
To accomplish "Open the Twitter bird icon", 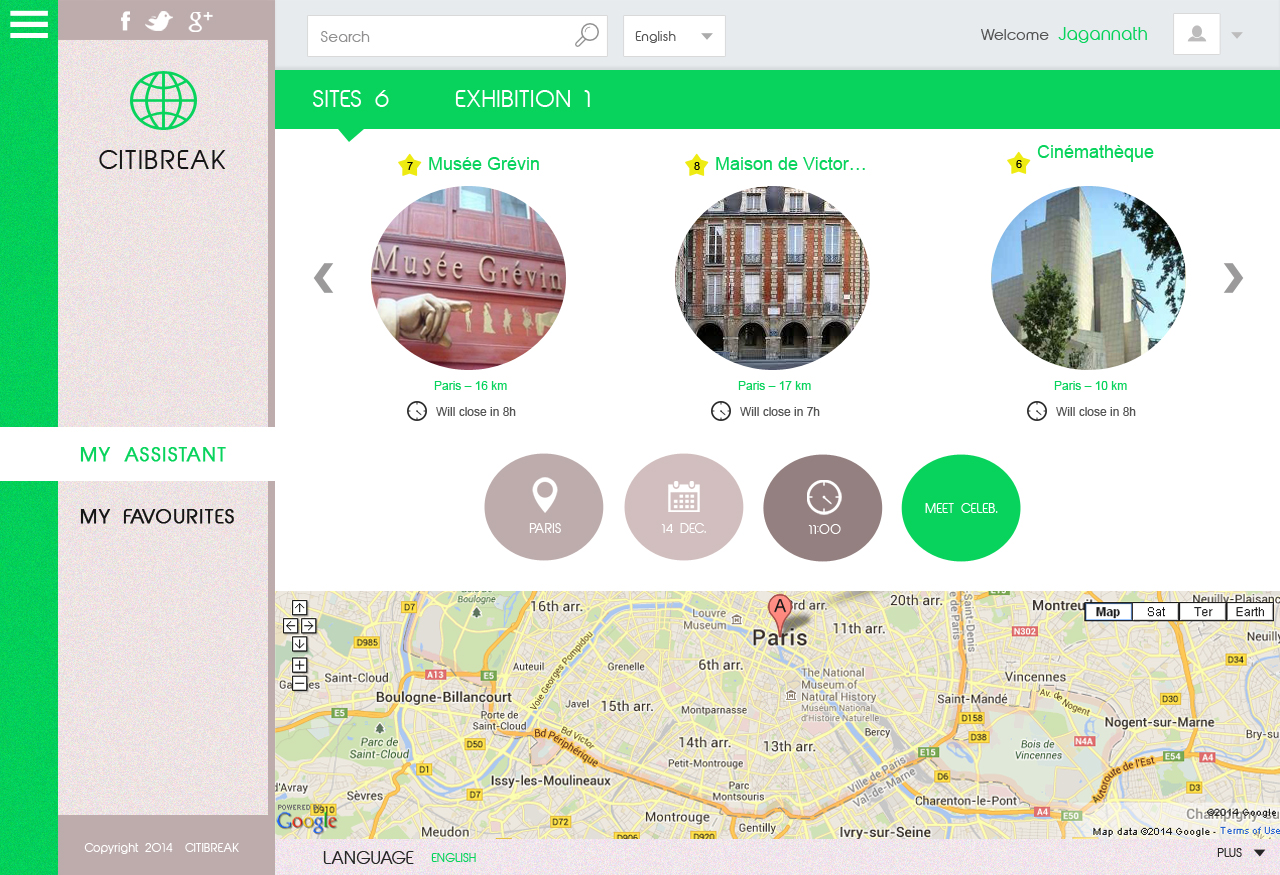I will point(159,21).
